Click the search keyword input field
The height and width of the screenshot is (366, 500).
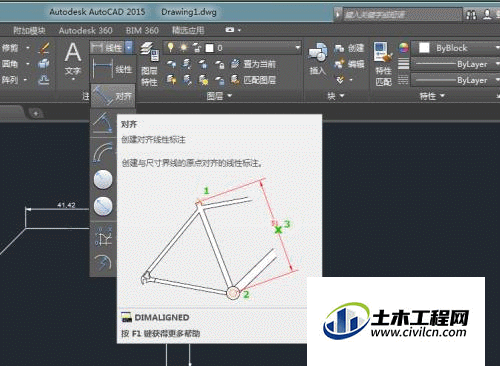click(403, 15)
